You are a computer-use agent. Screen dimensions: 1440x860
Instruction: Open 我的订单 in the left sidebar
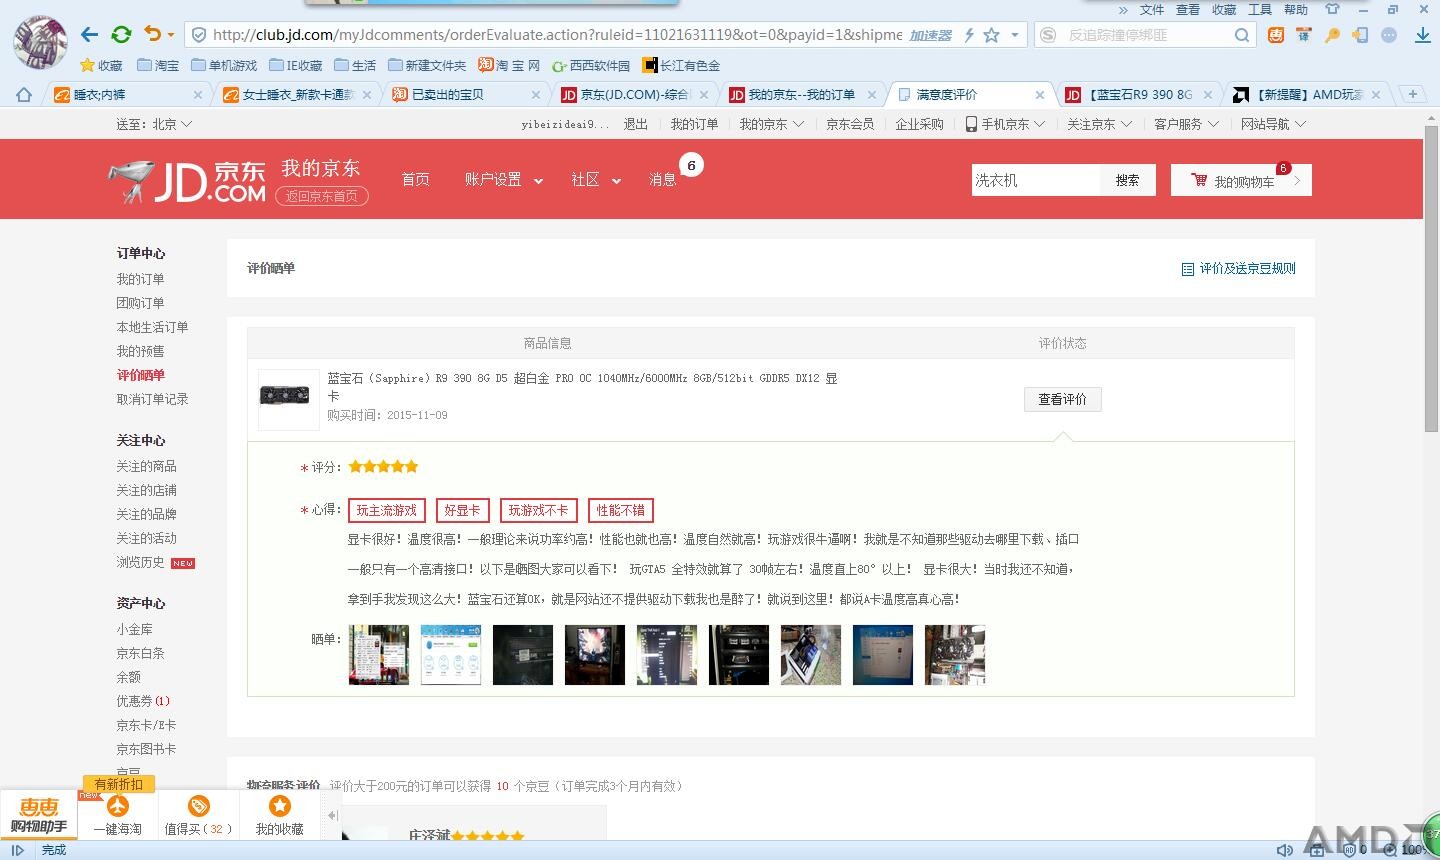(x=140, y=279)
